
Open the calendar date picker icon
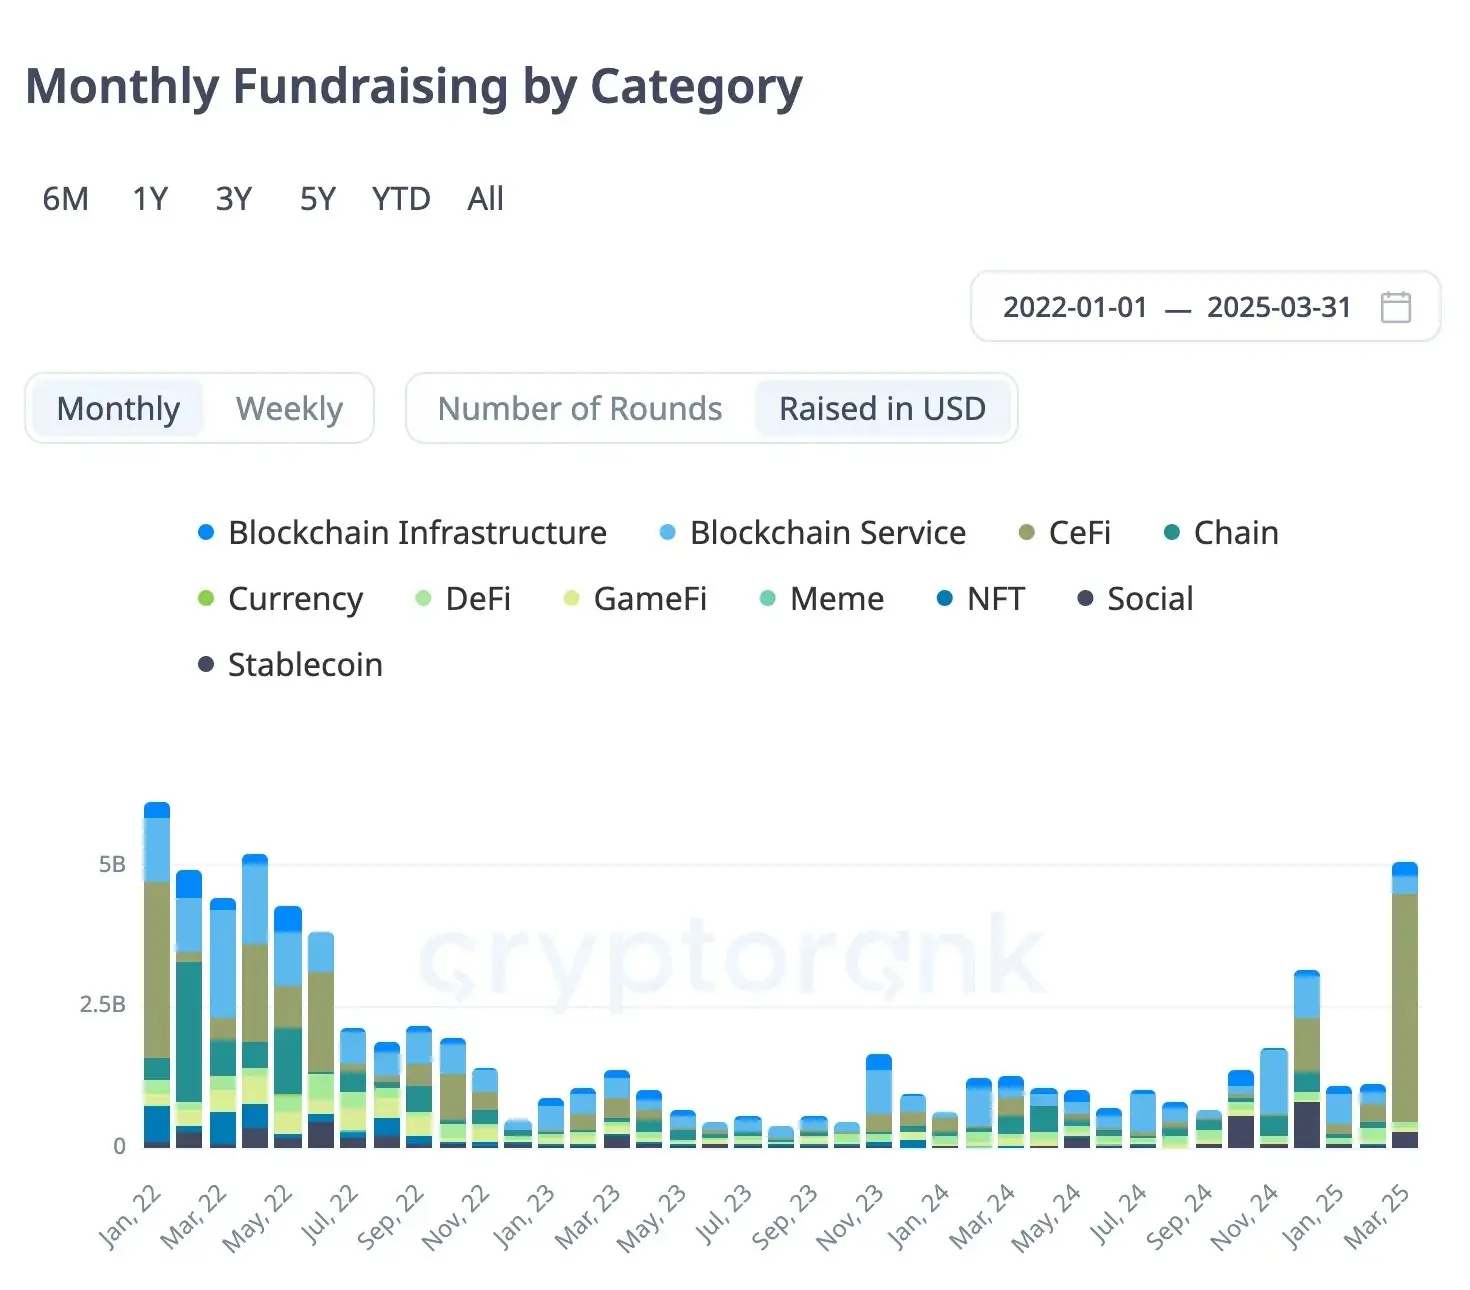tap(1395, 307)
